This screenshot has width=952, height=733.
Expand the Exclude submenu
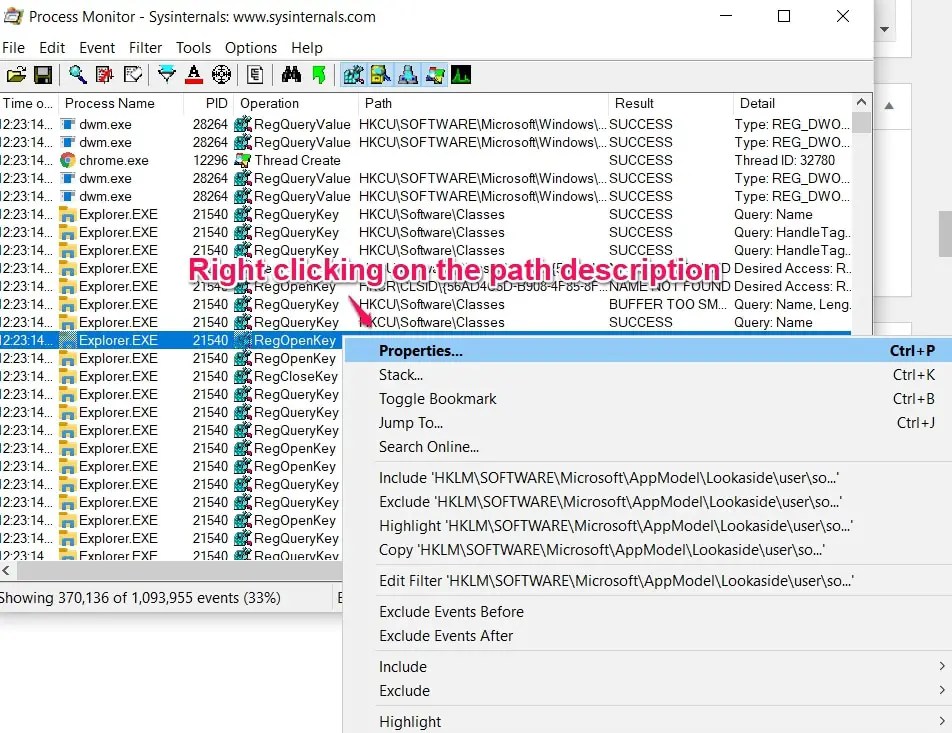pyautogui.click(x=648, y=690)
